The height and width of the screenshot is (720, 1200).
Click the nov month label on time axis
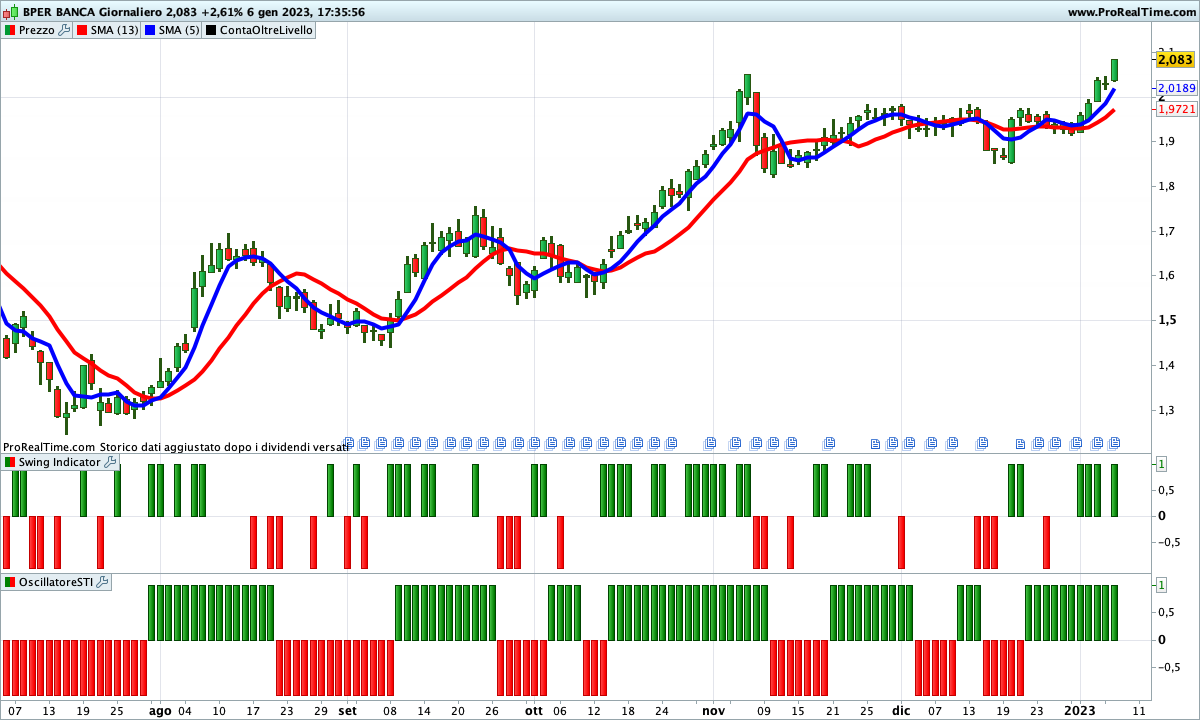[x=713, y=711]
